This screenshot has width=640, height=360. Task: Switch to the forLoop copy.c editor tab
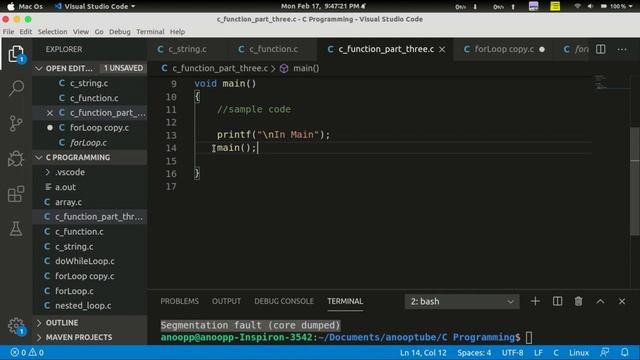coord(503,49)
